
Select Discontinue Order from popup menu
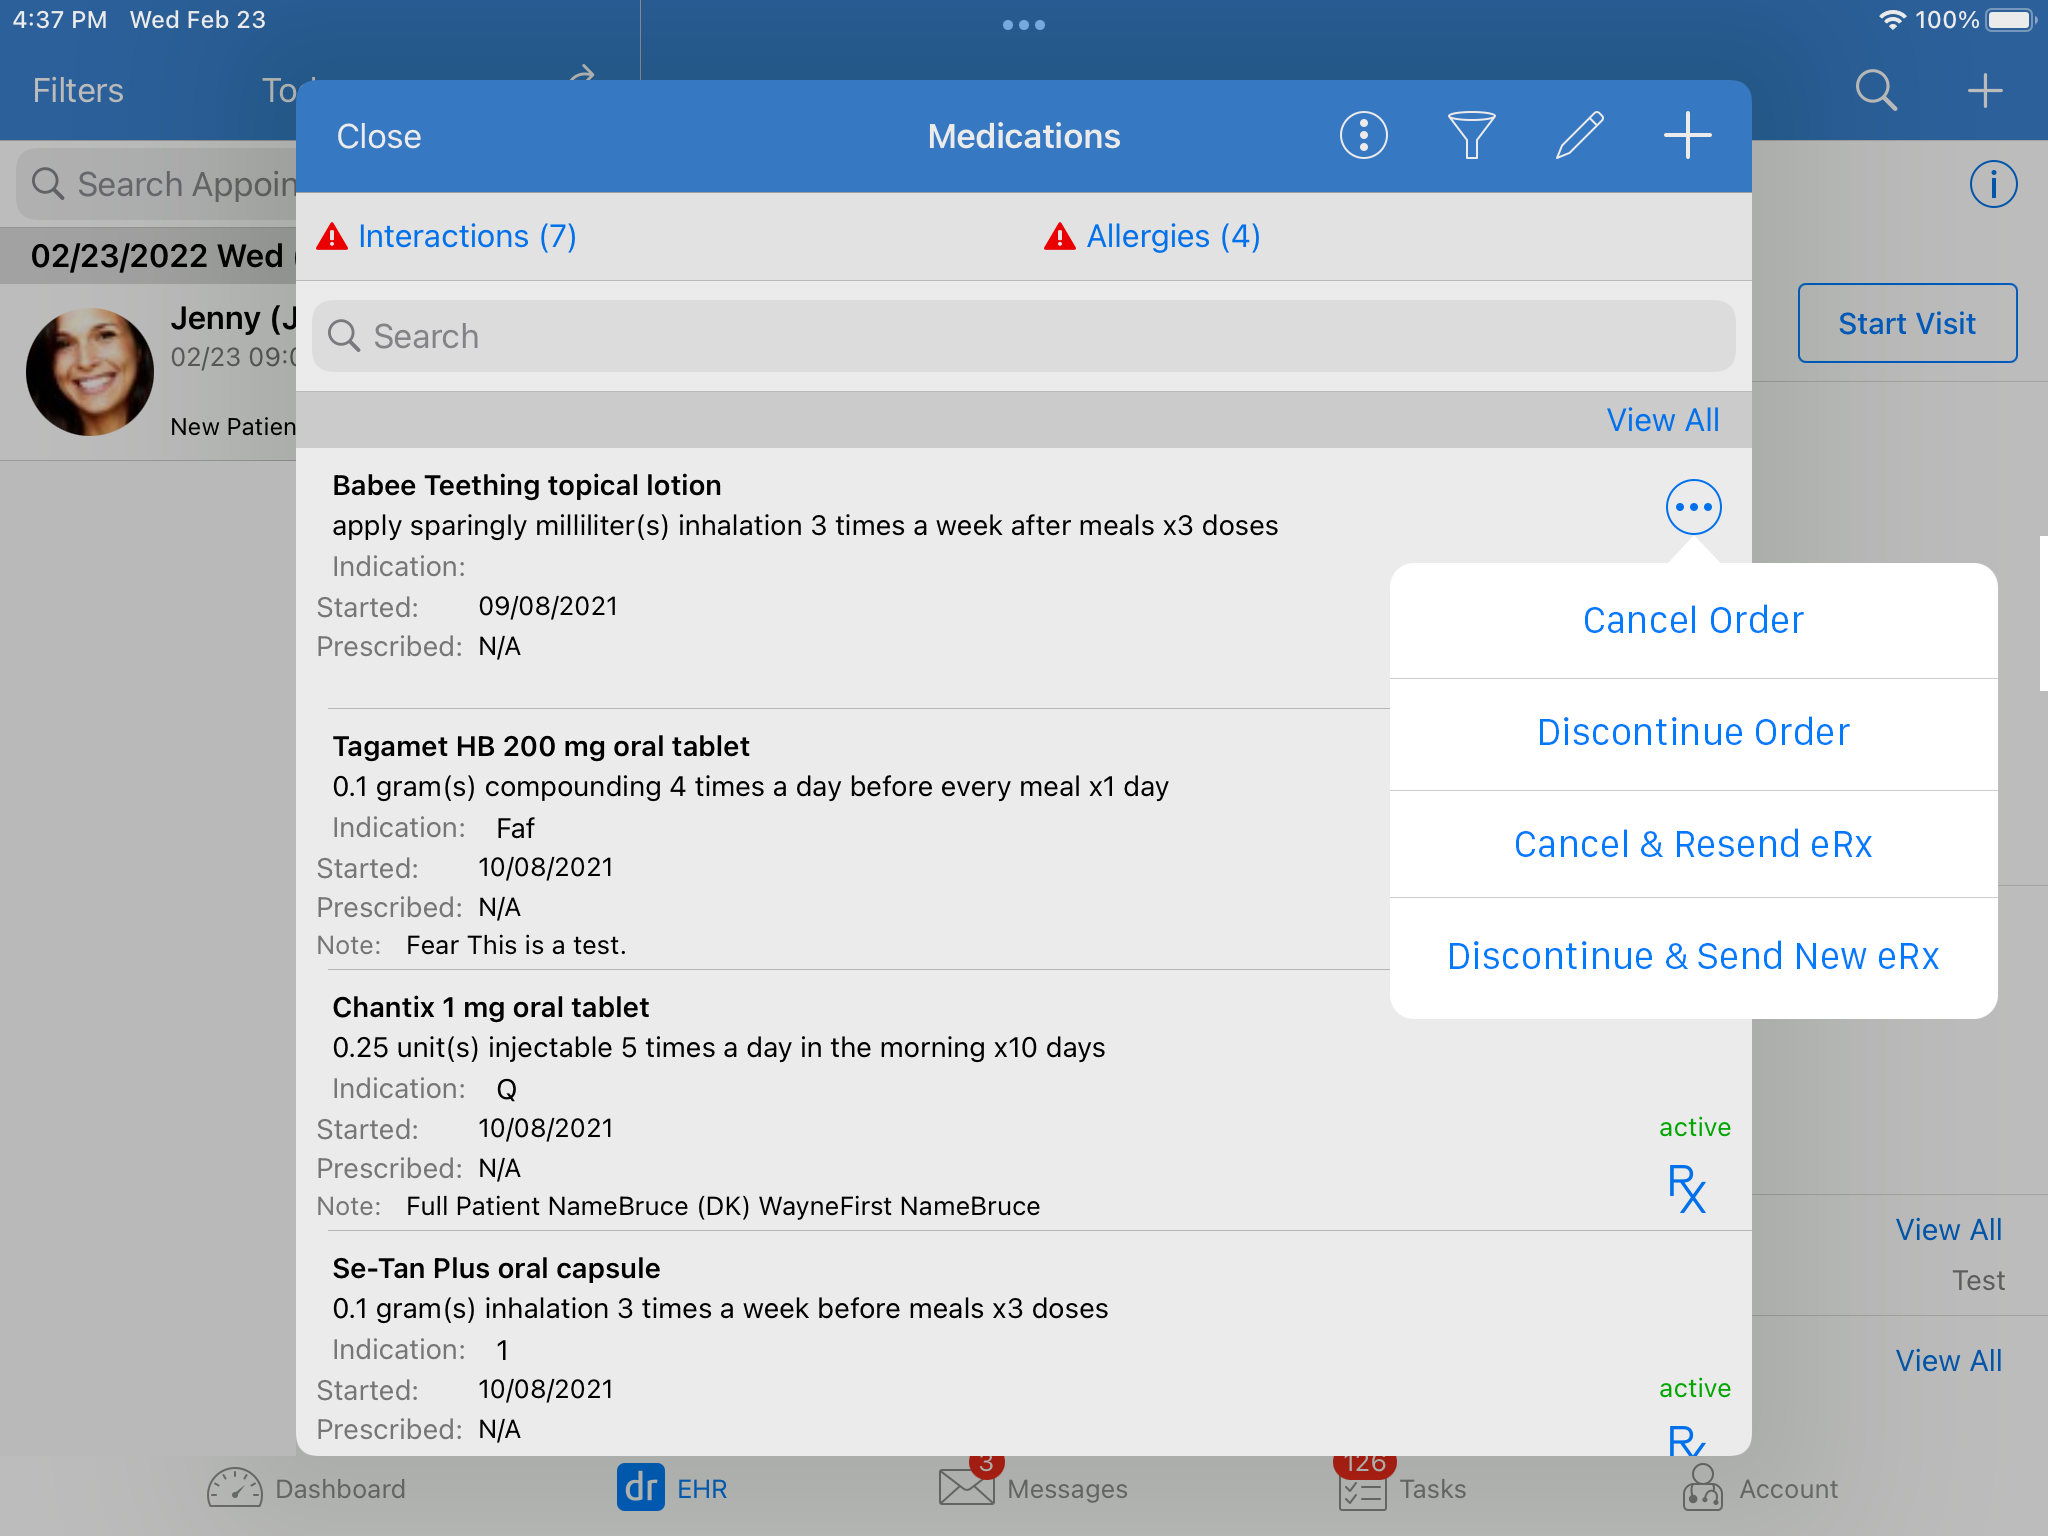point(1693,732)
